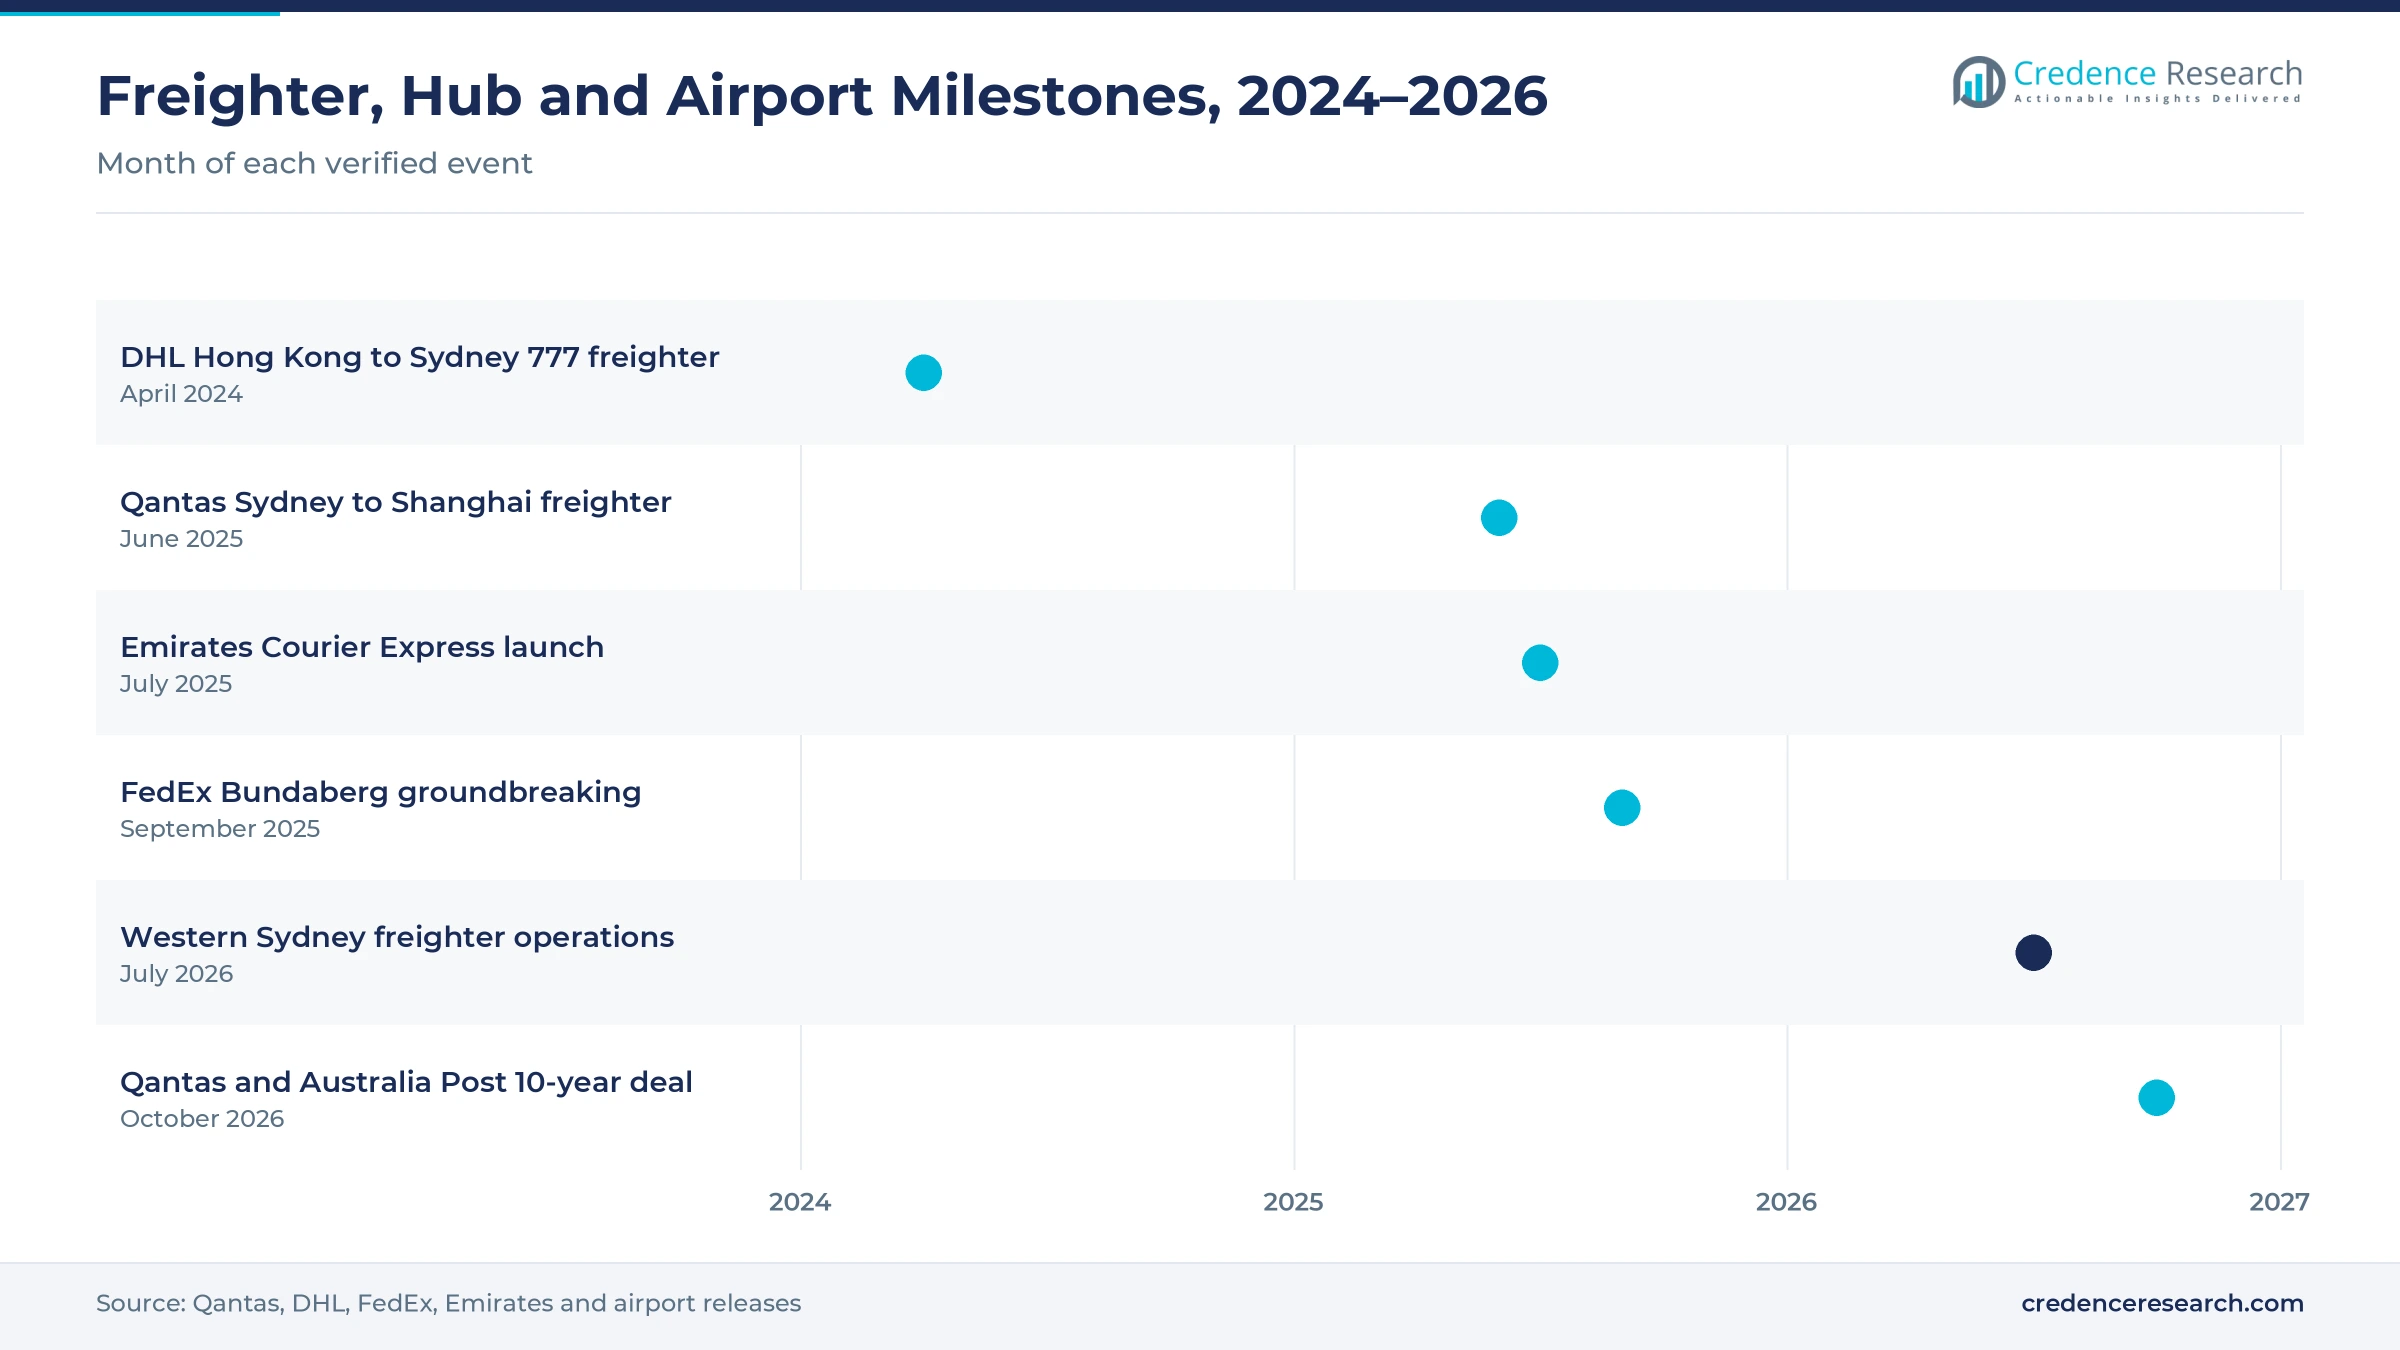Select the Qantas Shanghai June 2025 dot
2400x1350 pixels.
point(1499,518)
